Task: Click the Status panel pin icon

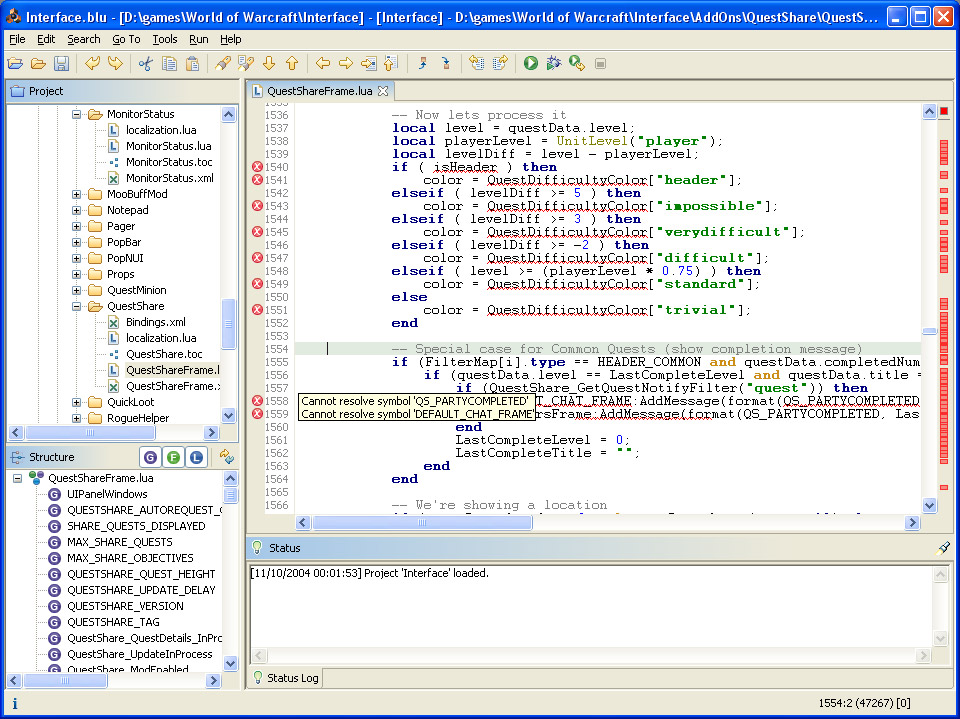Action: point(941,548)
